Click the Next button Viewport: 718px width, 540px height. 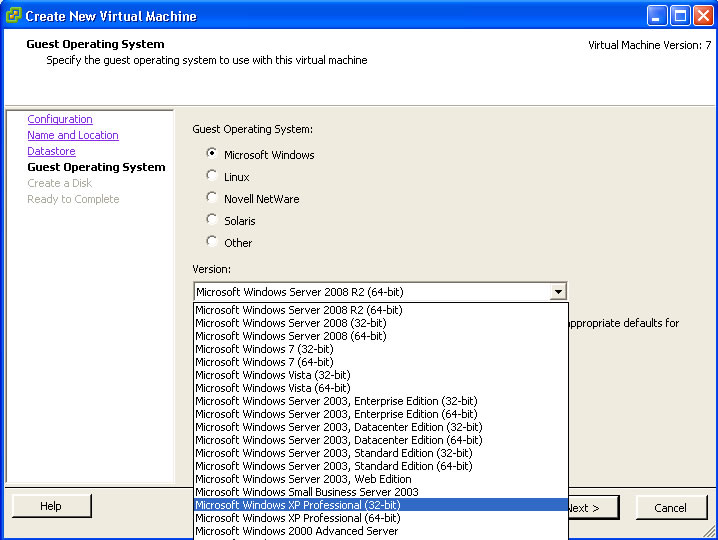(x=593, y=507)
